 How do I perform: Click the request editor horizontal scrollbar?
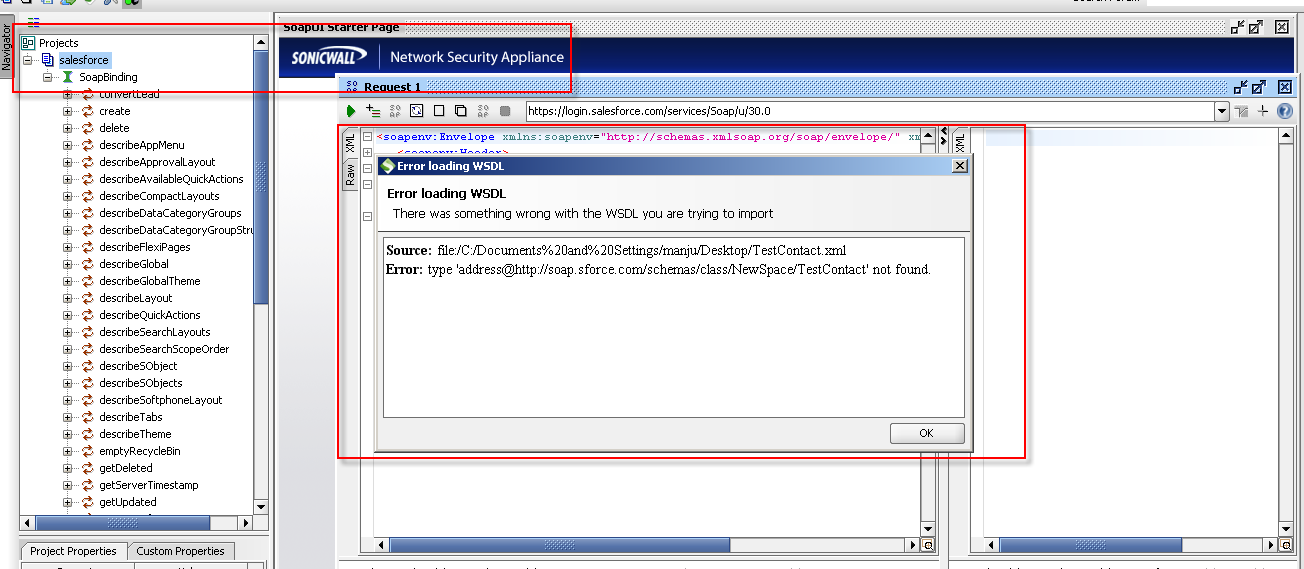click(647, 545)
